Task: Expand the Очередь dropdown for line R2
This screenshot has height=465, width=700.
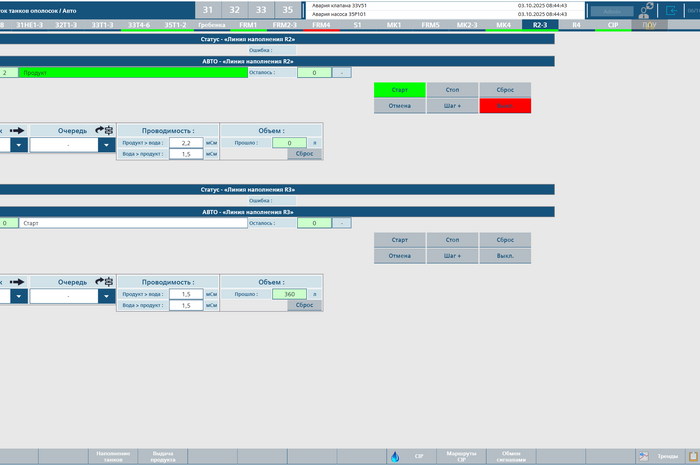Action: click(x=105, y=145)
